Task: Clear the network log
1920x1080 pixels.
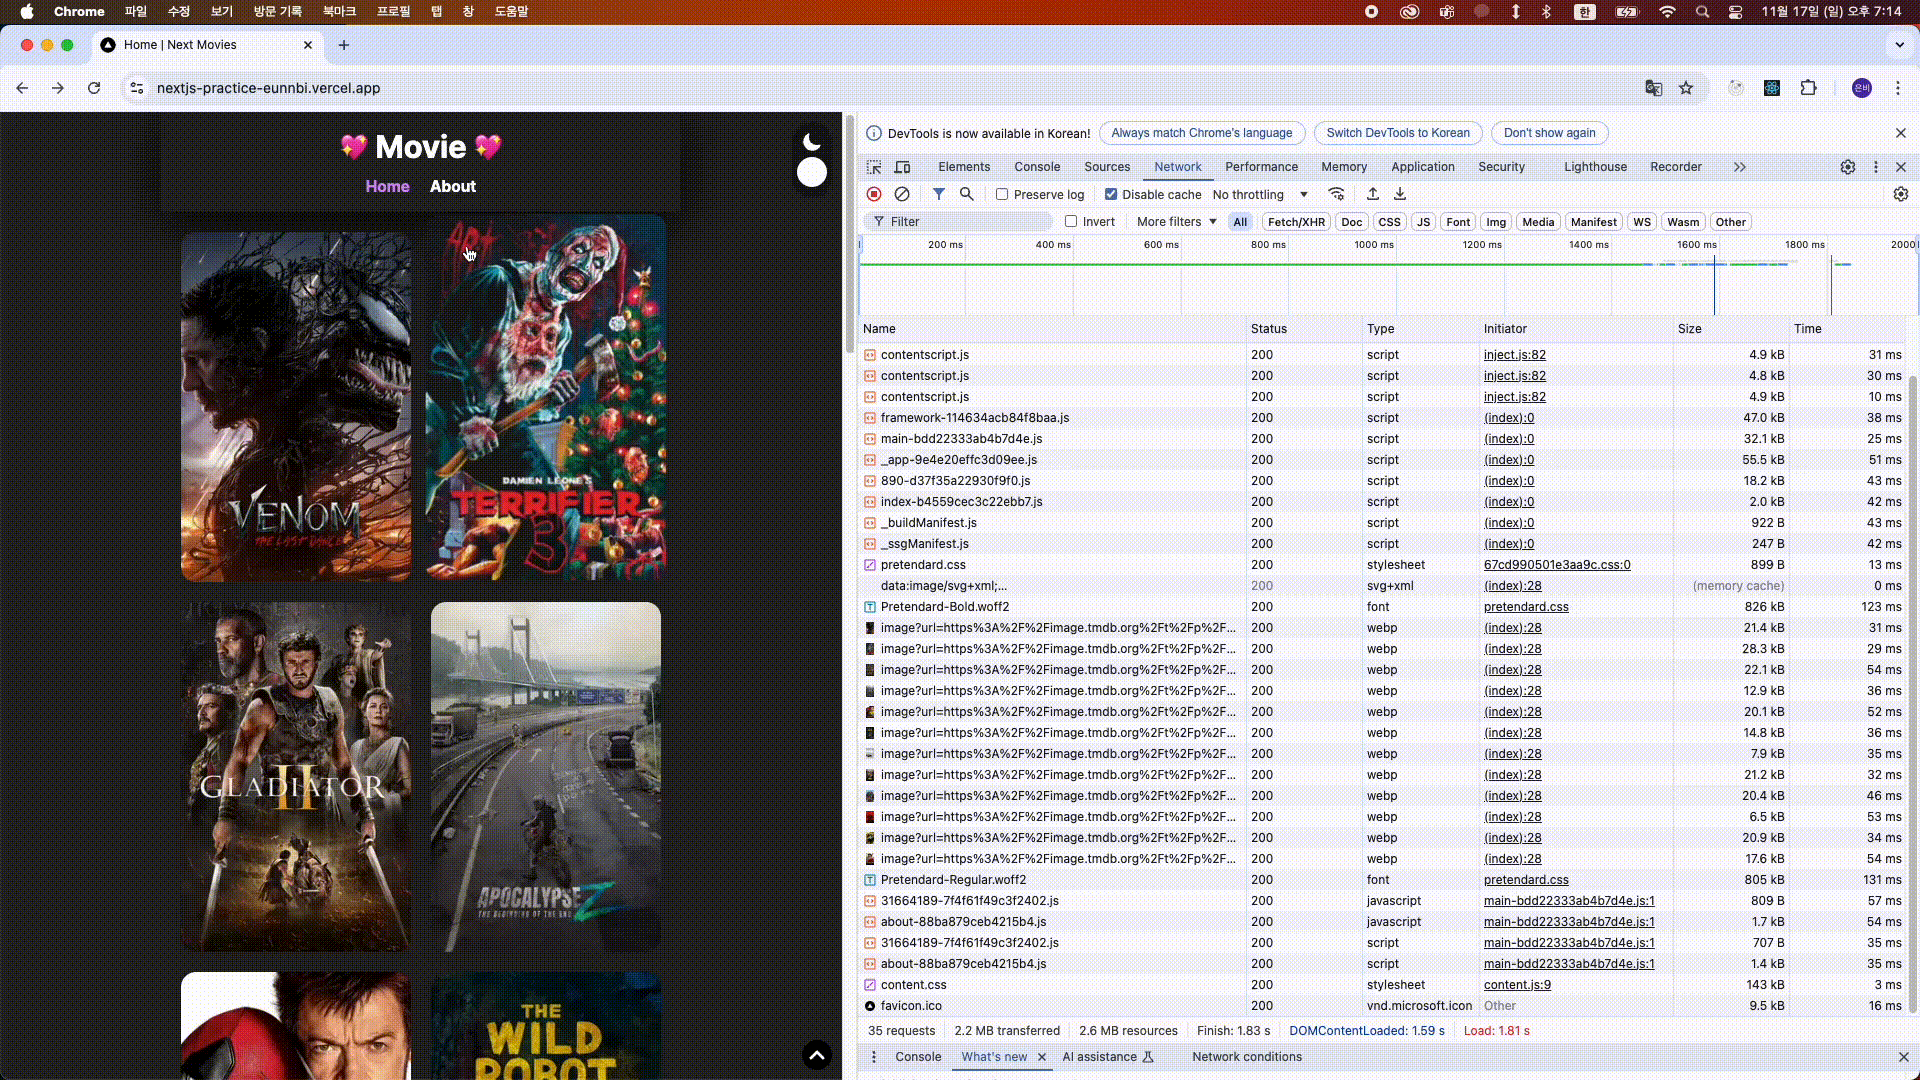Action: 902,194
